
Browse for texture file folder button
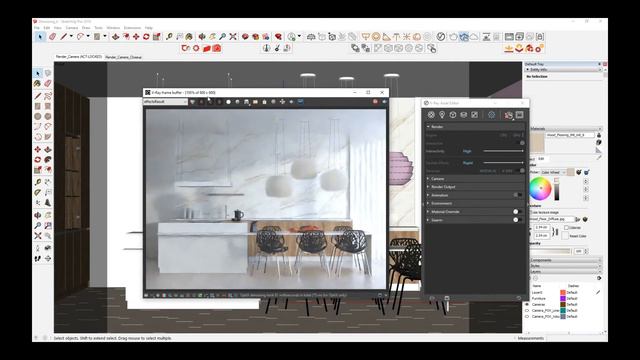578,220
